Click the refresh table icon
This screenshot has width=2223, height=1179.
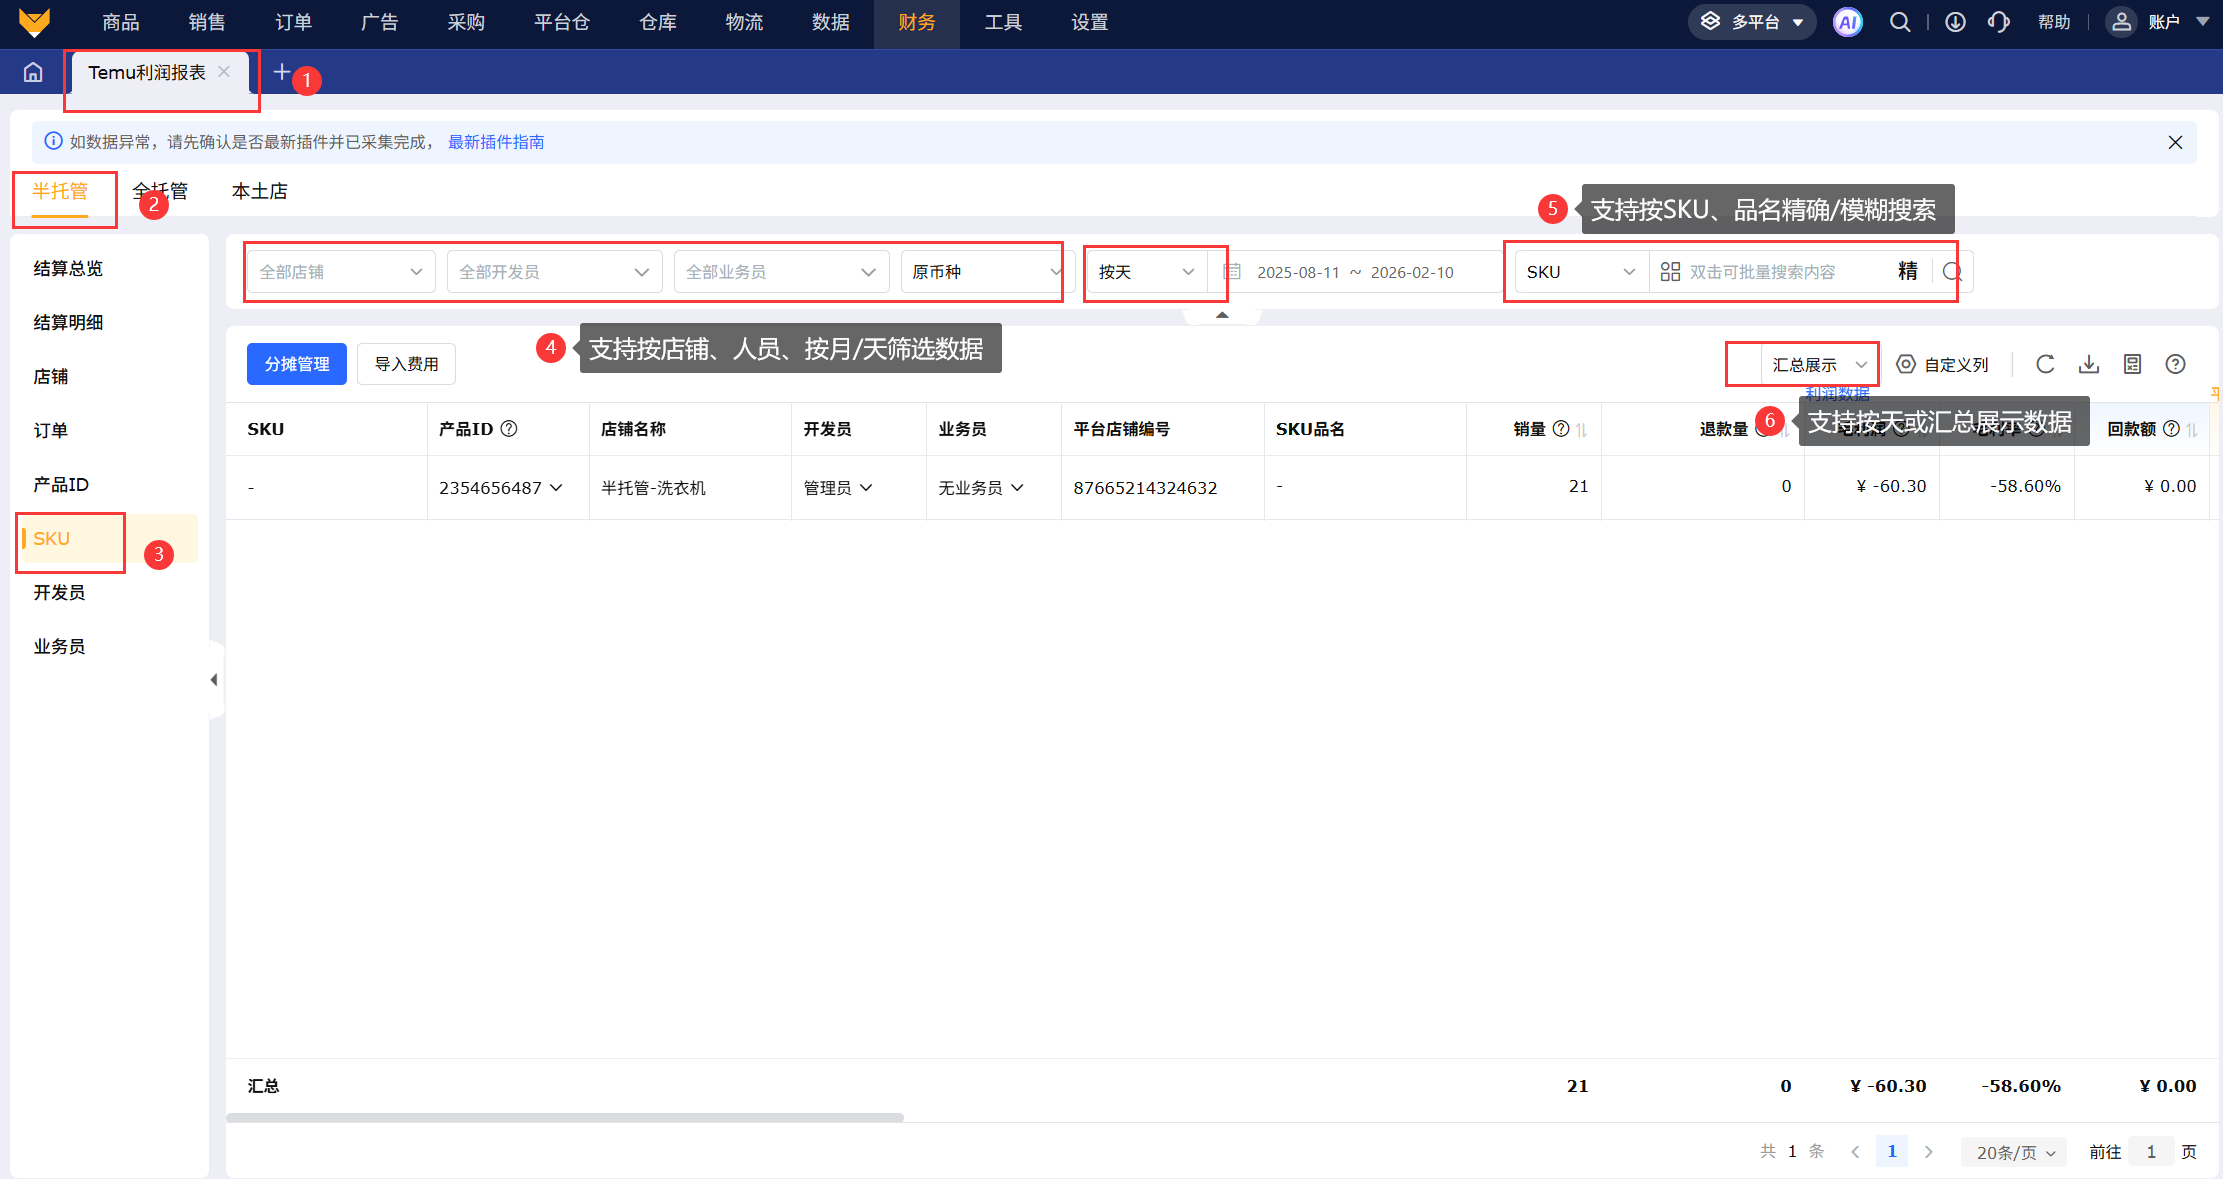point(2045,364)
